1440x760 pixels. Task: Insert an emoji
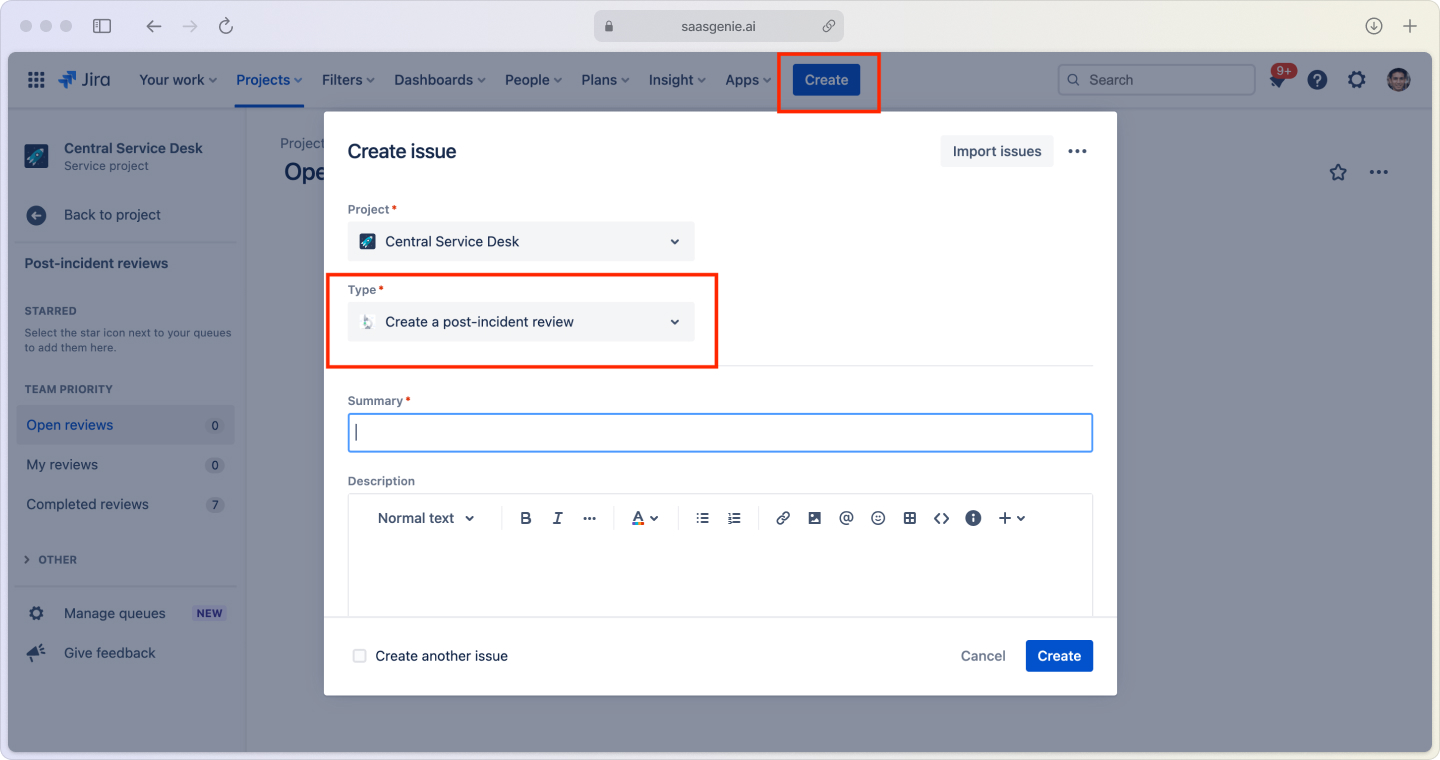(878, 518)
